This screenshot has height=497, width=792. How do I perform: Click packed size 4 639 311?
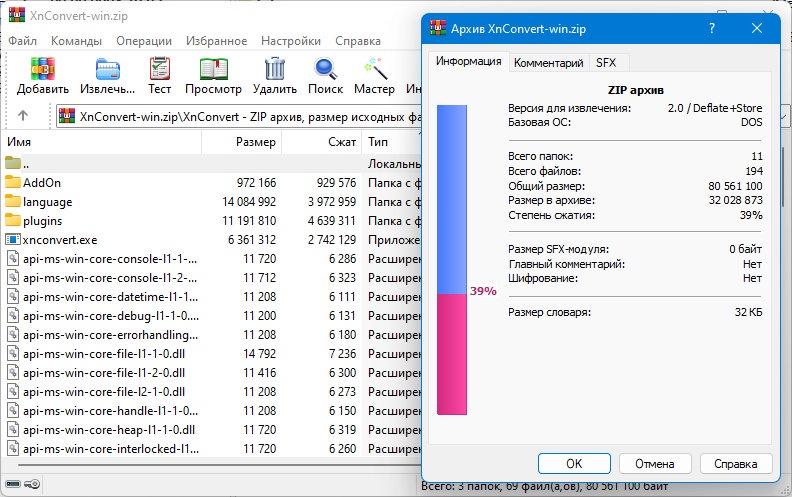pyautogui.click(x=332, y=221)
